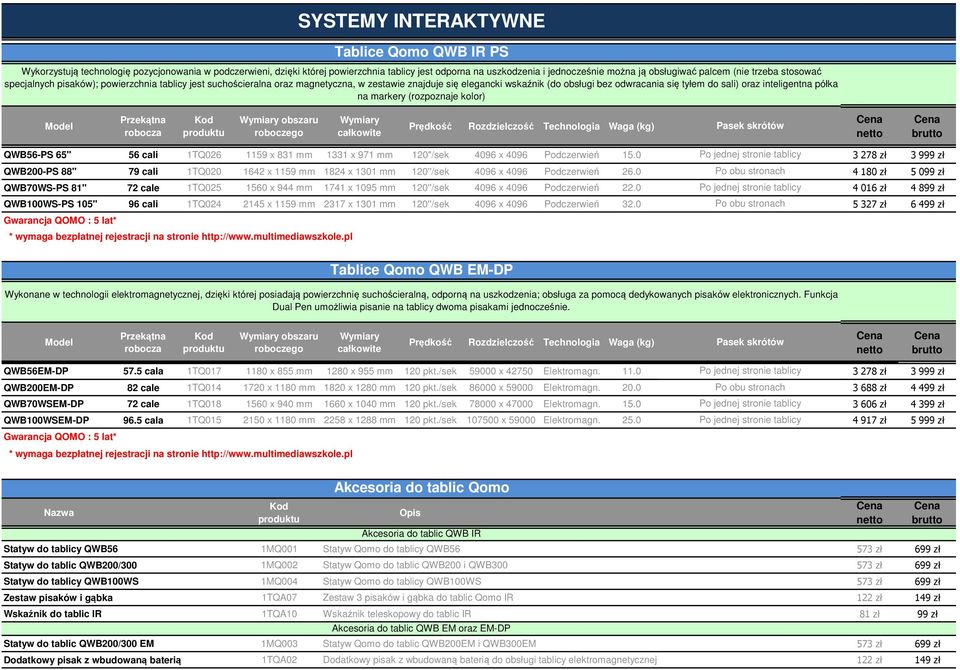Select overall size 2317 x 1301 mm
960x670 pixels.
tap(359, 204)
